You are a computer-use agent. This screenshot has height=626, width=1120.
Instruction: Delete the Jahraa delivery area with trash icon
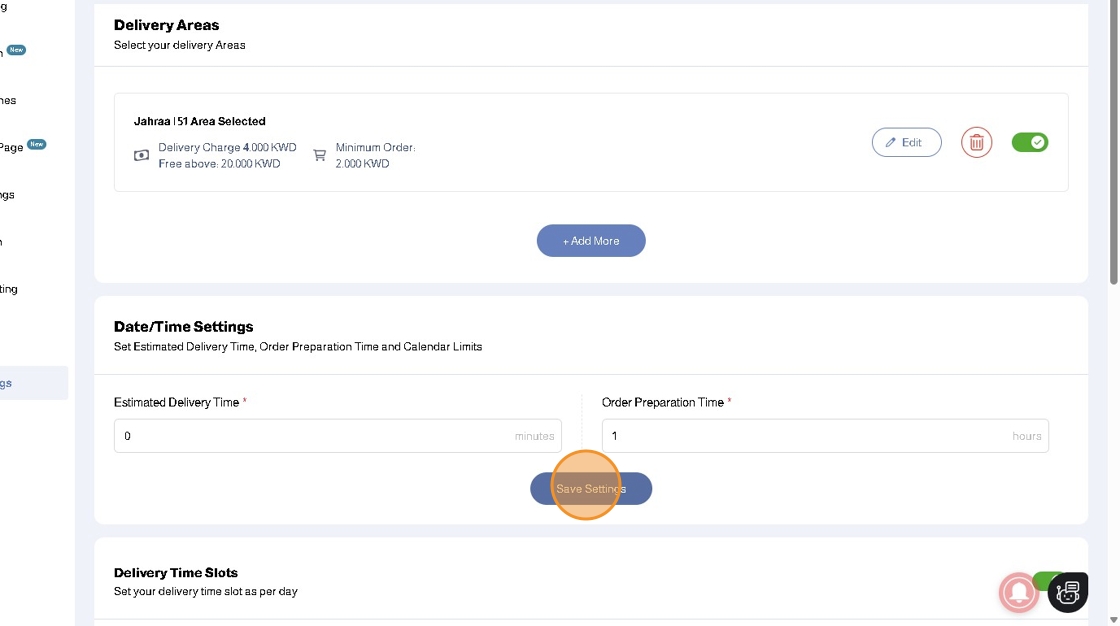point(976,142)
